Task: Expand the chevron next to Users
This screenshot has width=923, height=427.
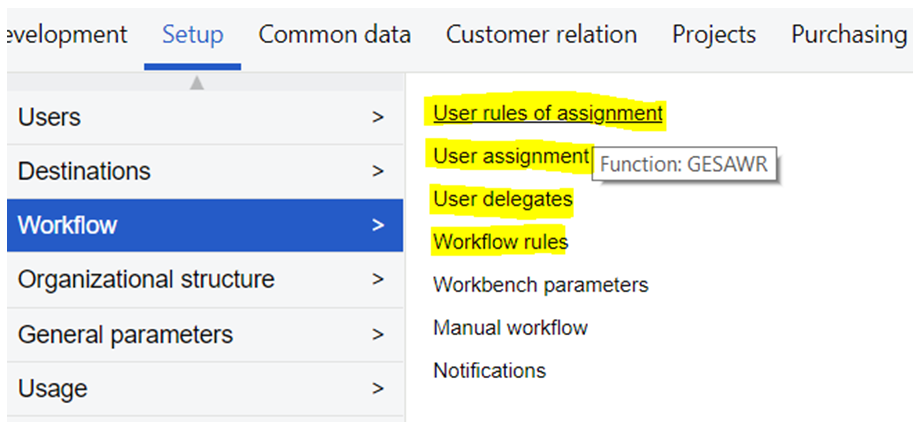Action: tap(377, 118)
